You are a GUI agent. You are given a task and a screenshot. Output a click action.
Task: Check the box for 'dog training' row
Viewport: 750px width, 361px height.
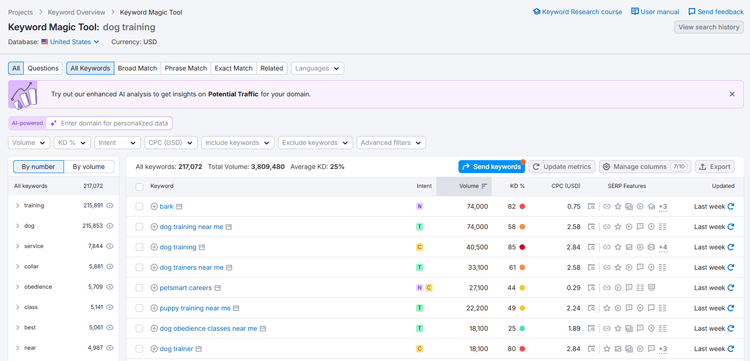coord(139,247)
